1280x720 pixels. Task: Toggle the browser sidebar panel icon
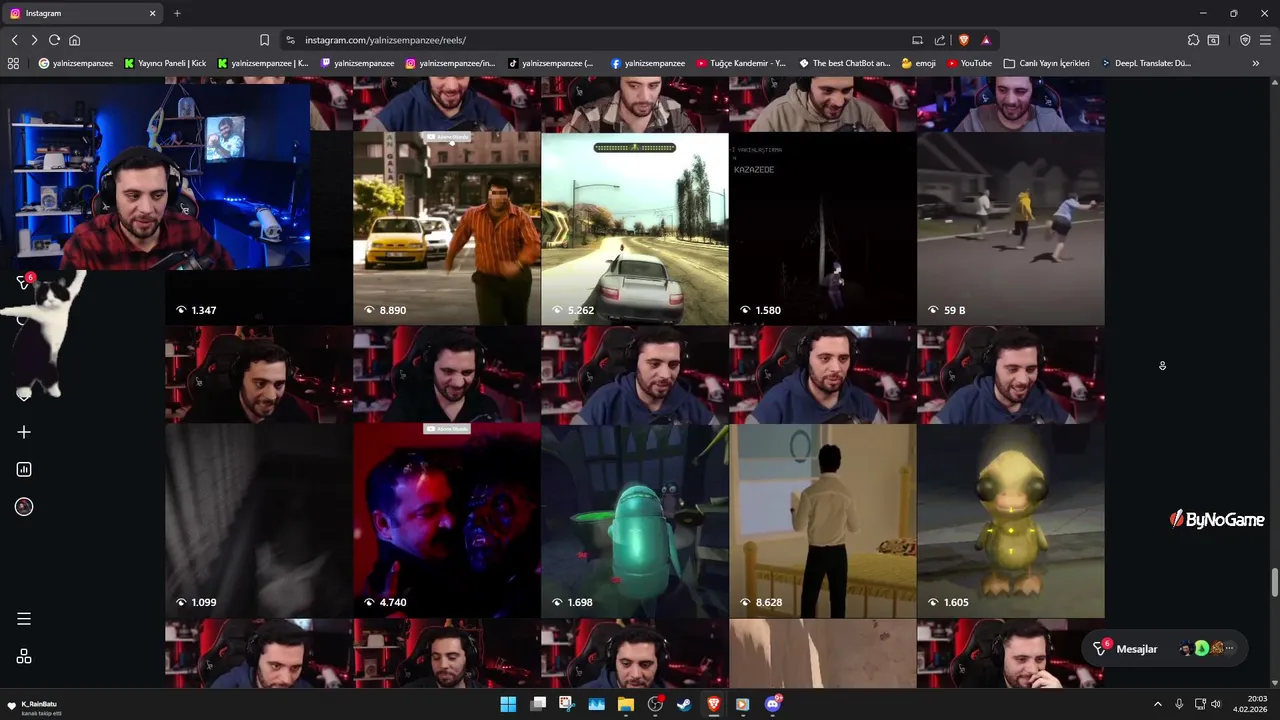click(1213, 40)
